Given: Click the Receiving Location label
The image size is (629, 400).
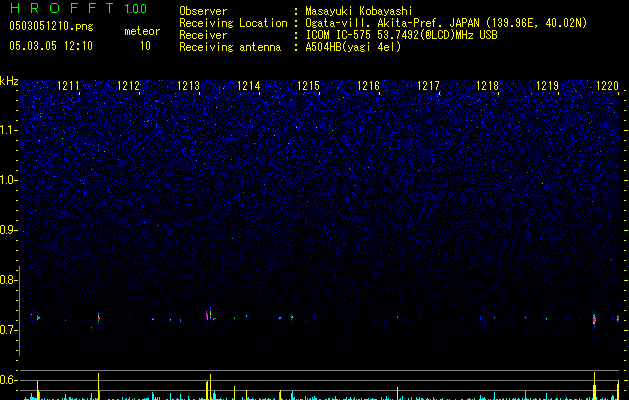Looking at the screenshot, I should click(233, 23).
